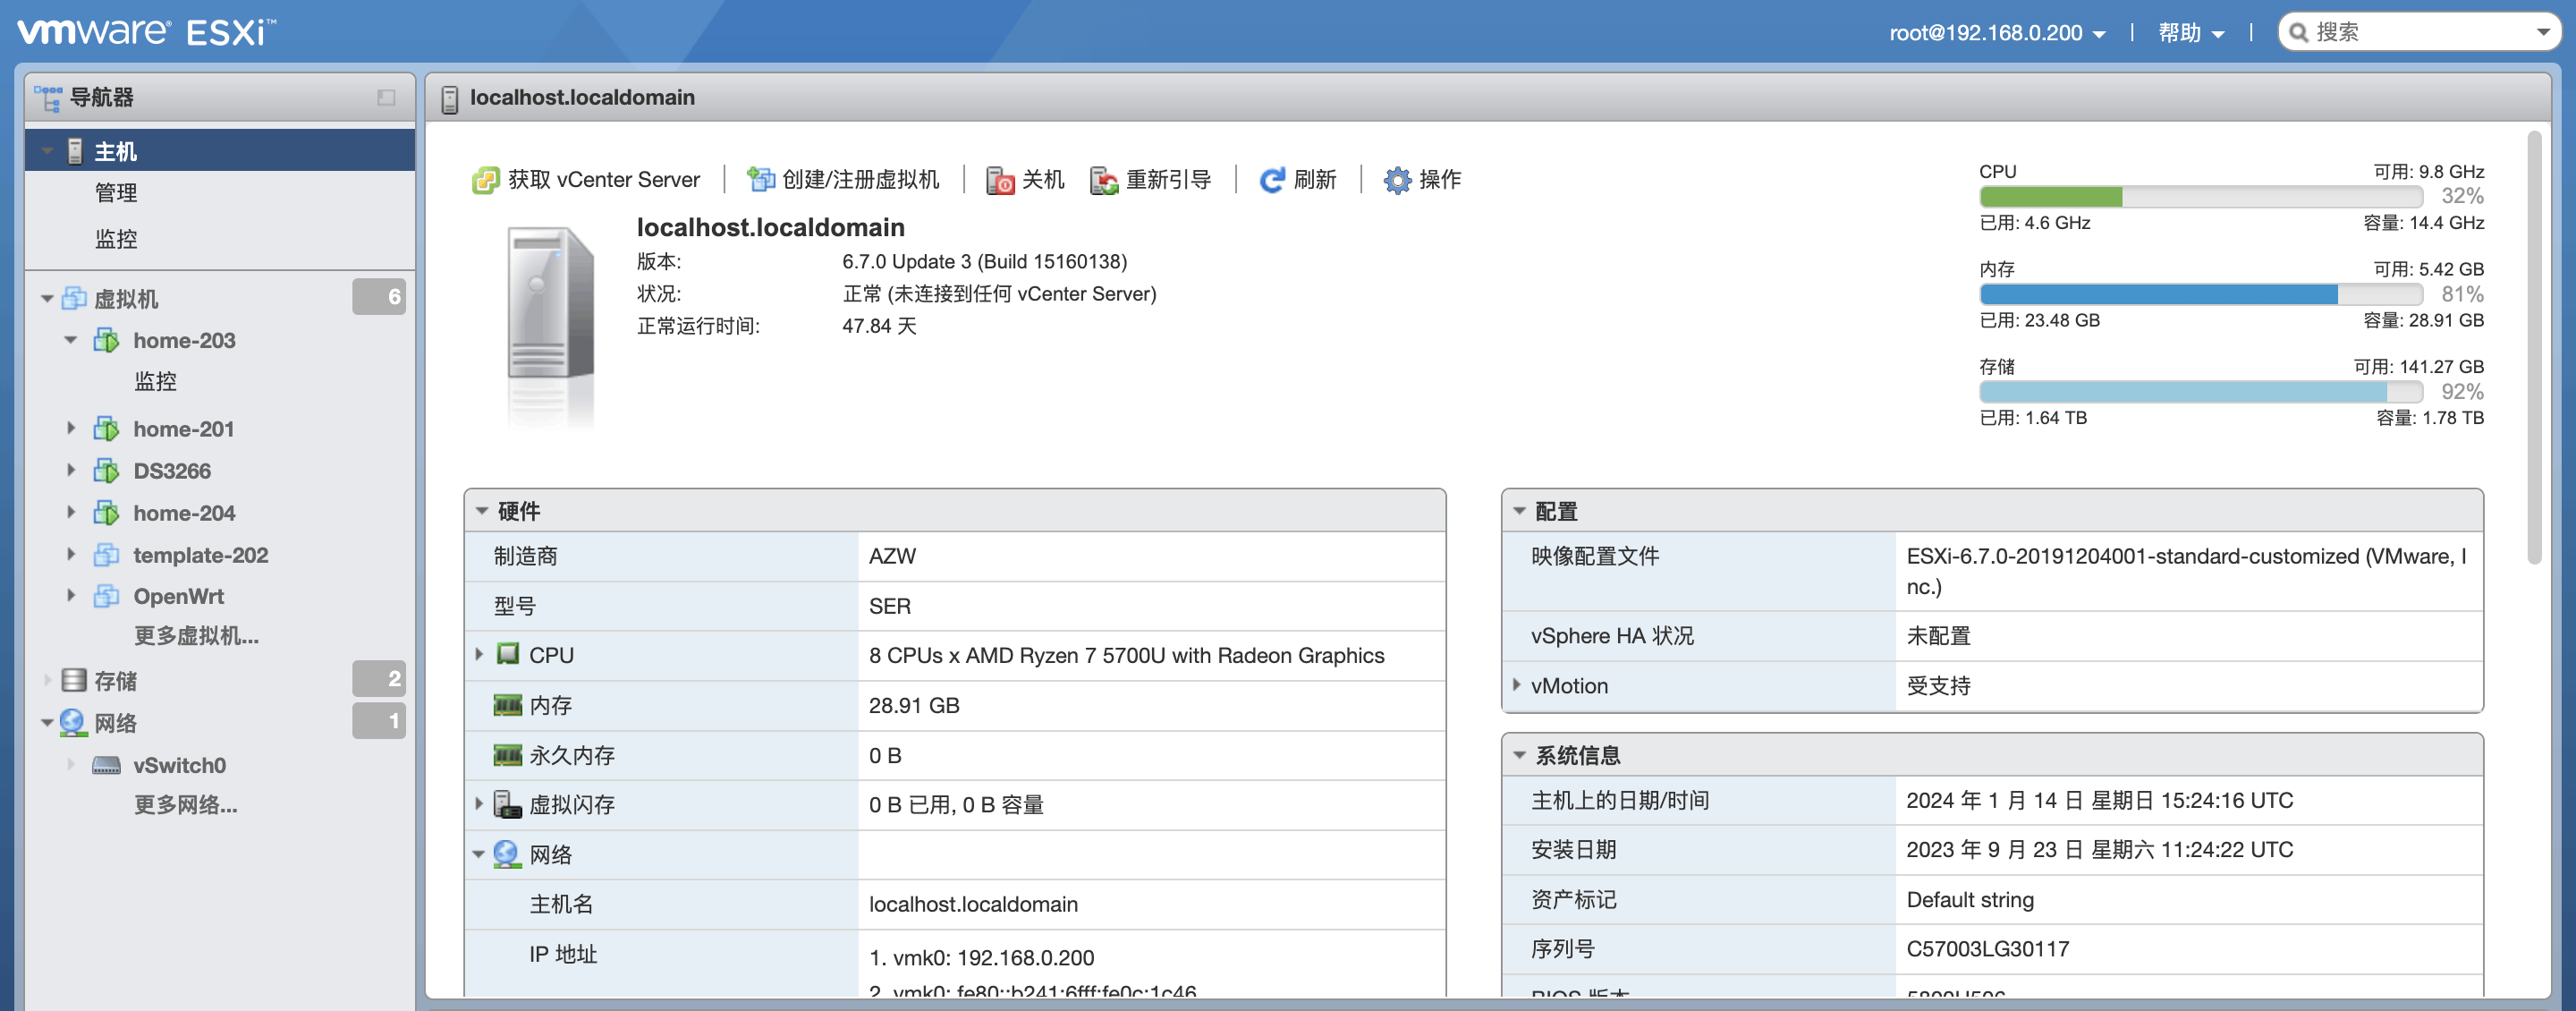Click the CPU chip icon in hardware panel
Viewport: 2576px width, 1011px height.
coord(508,654)
